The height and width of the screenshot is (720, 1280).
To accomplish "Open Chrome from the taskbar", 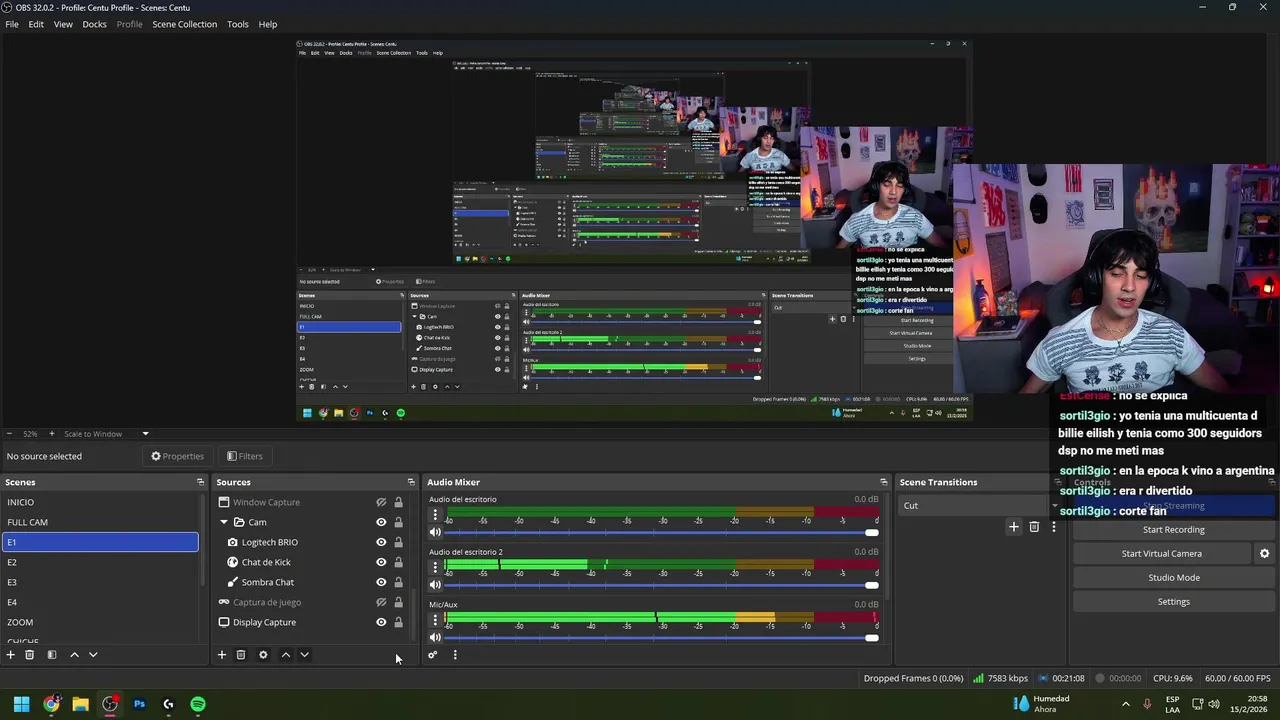I will point(51,704).
